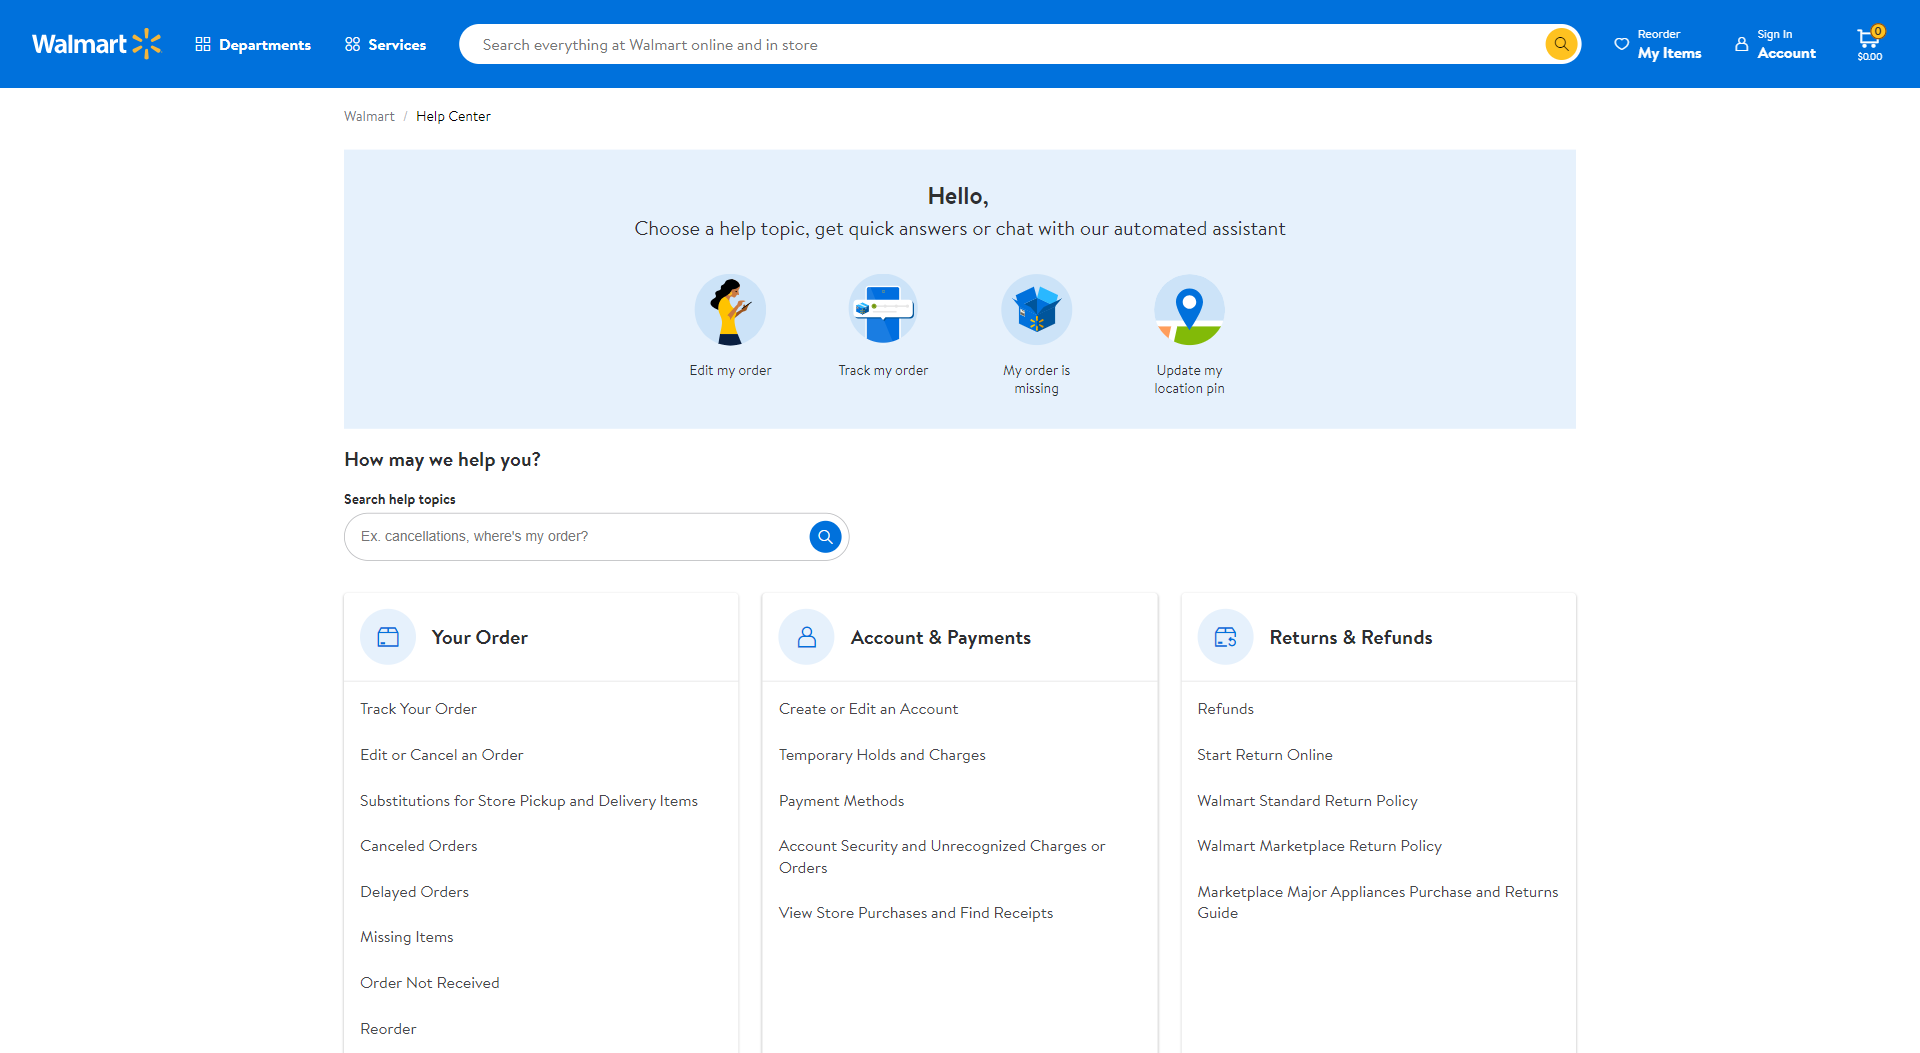Select the My order is missing box icon
The height and width of the screenshot is (1053, 1920).
1036,310
